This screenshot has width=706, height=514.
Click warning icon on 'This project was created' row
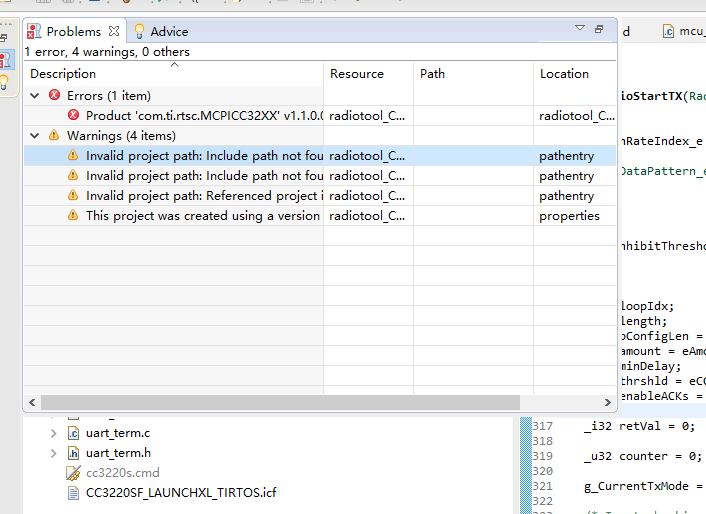pos(73,215)
